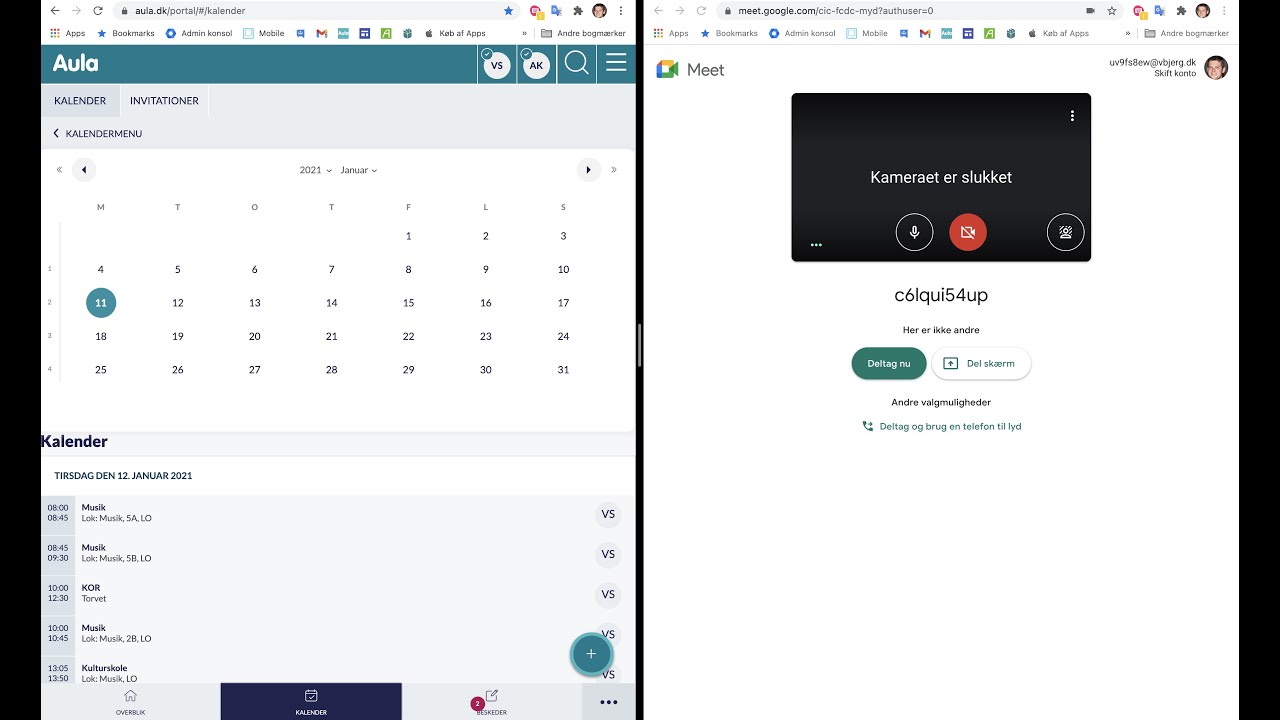This screenshot has width=1280, height=720.
Task: Turn the camera on in Meet preview
Action: 968,232
